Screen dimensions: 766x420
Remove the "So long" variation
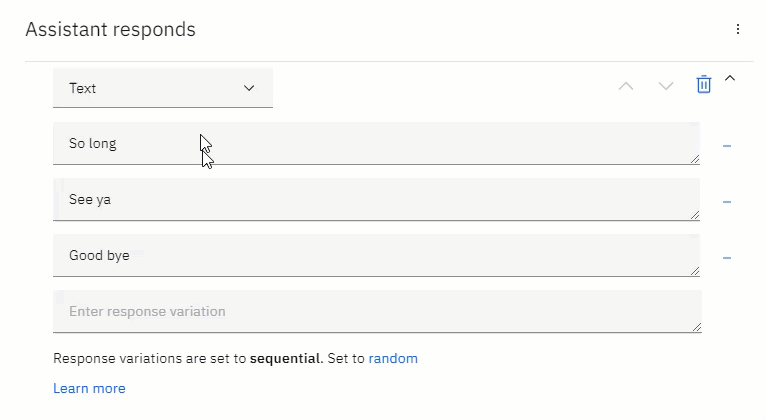pos(727,146)
